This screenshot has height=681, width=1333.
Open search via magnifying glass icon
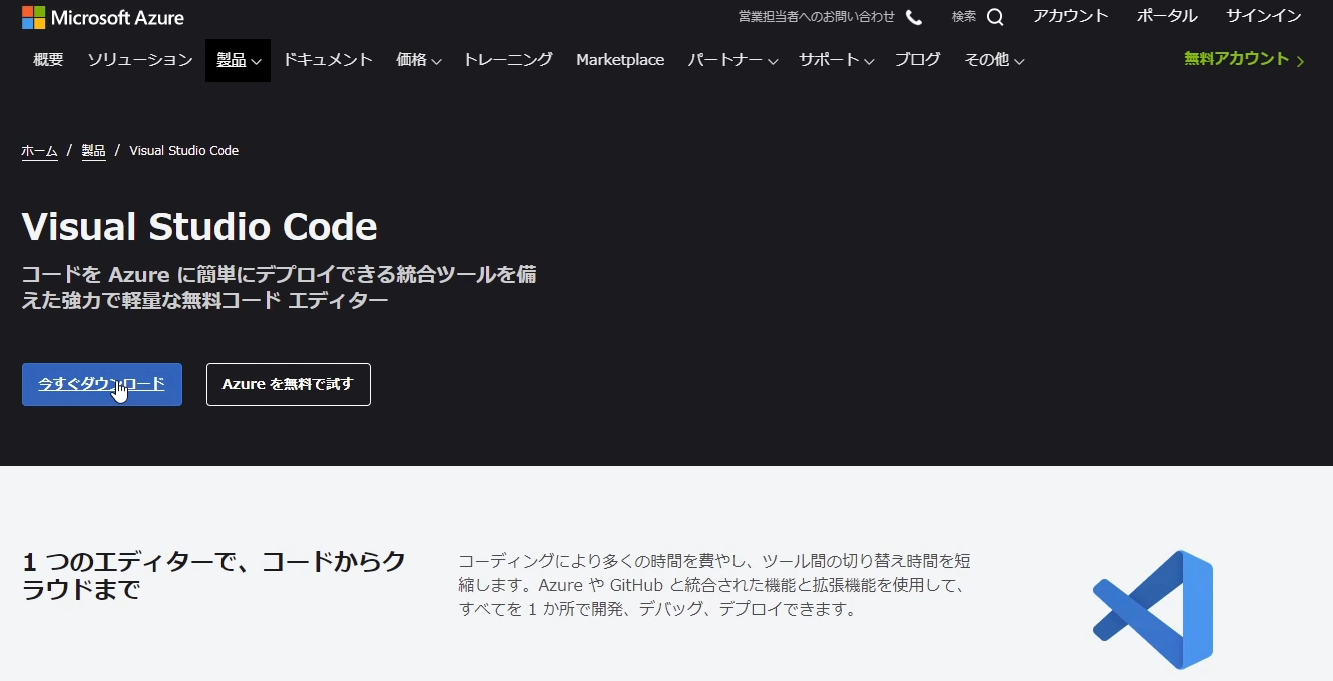pos(995,17)
